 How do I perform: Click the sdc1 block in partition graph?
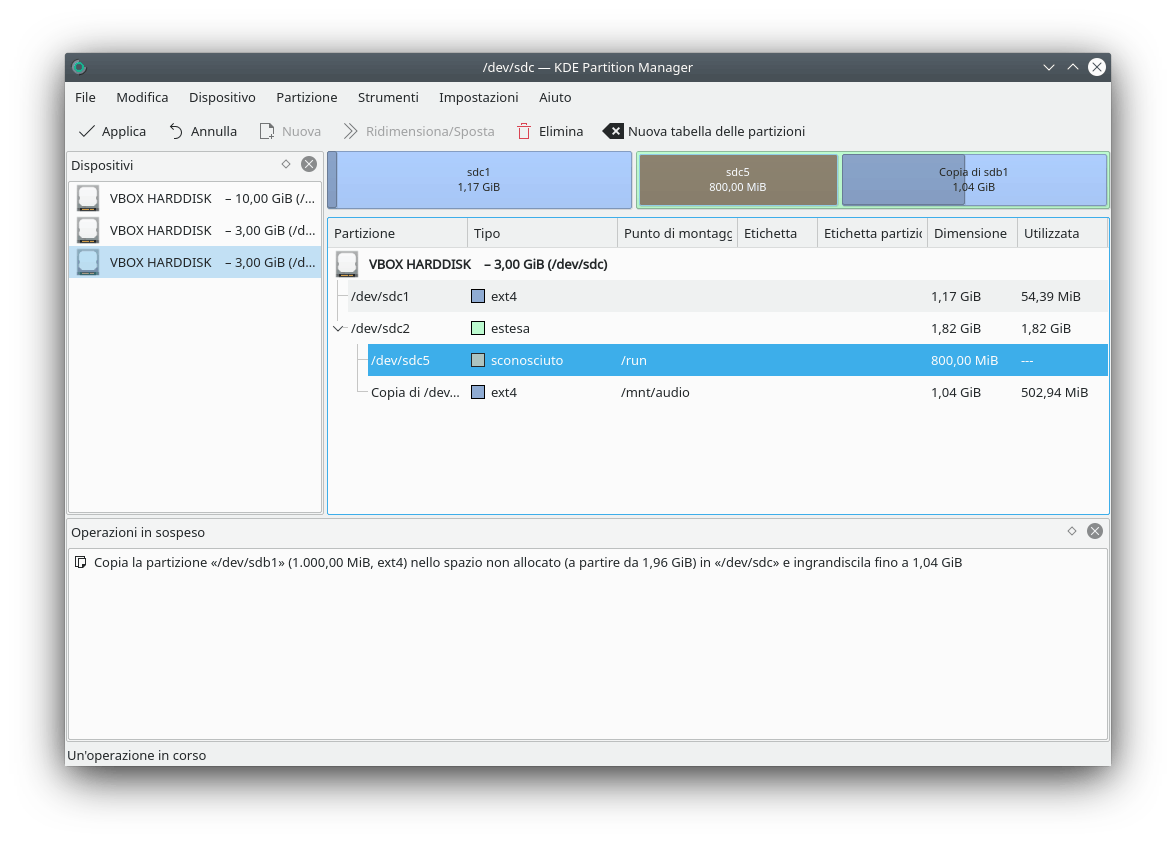[x=480, y=180]
